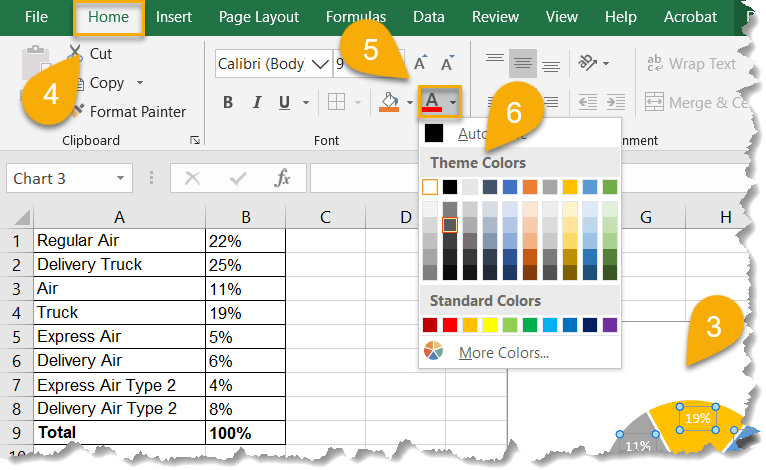Click the Borders grid icon
This screenshot has height=470, width=766.
pos(337,102)
